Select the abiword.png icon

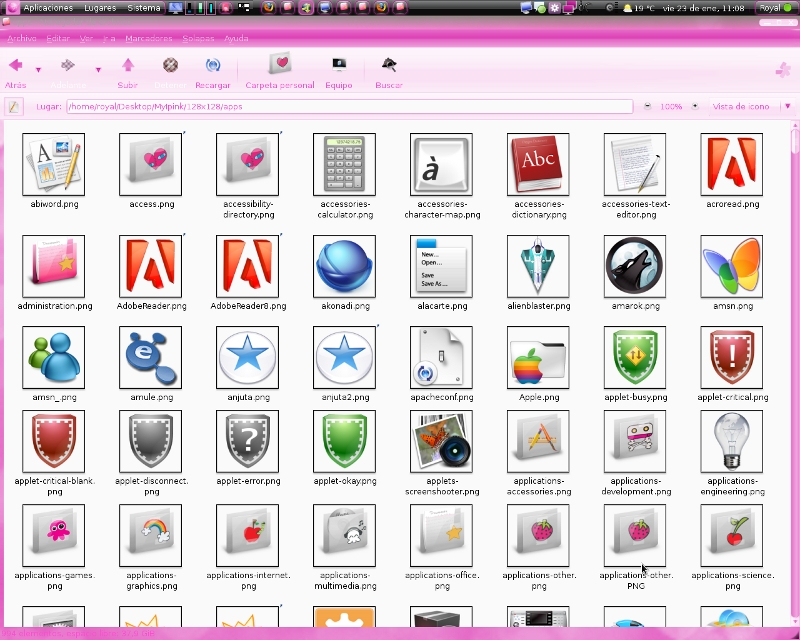[54, 164]
